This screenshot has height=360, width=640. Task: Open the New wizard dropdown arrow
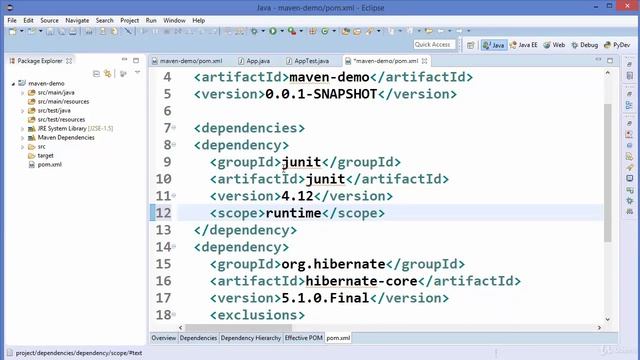pos(22,31)
